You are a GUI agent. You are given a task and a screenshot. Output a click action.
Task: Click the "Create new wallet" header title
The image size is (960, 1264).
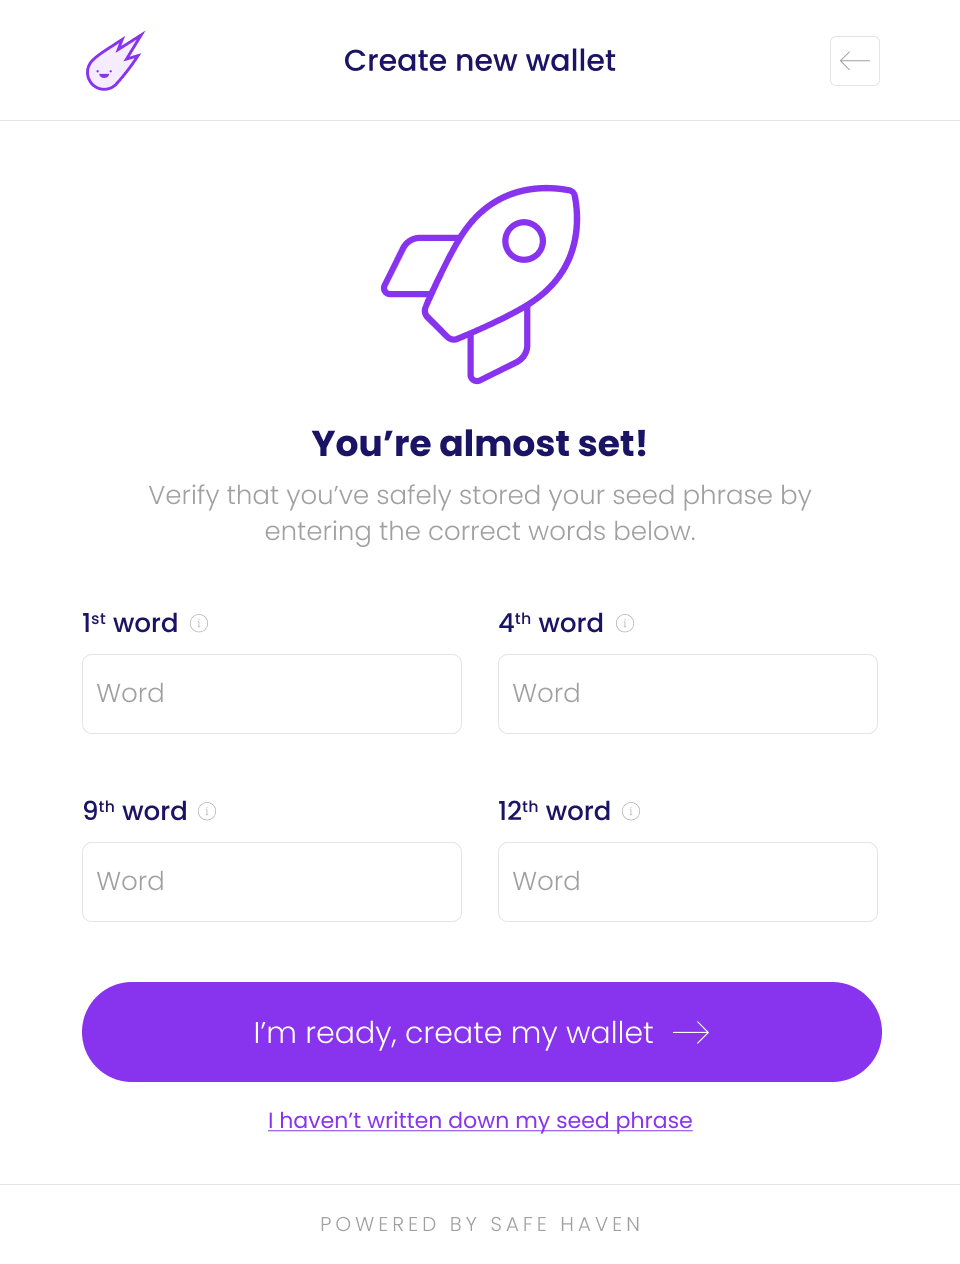pyautogui.click(x=480, y=61)
